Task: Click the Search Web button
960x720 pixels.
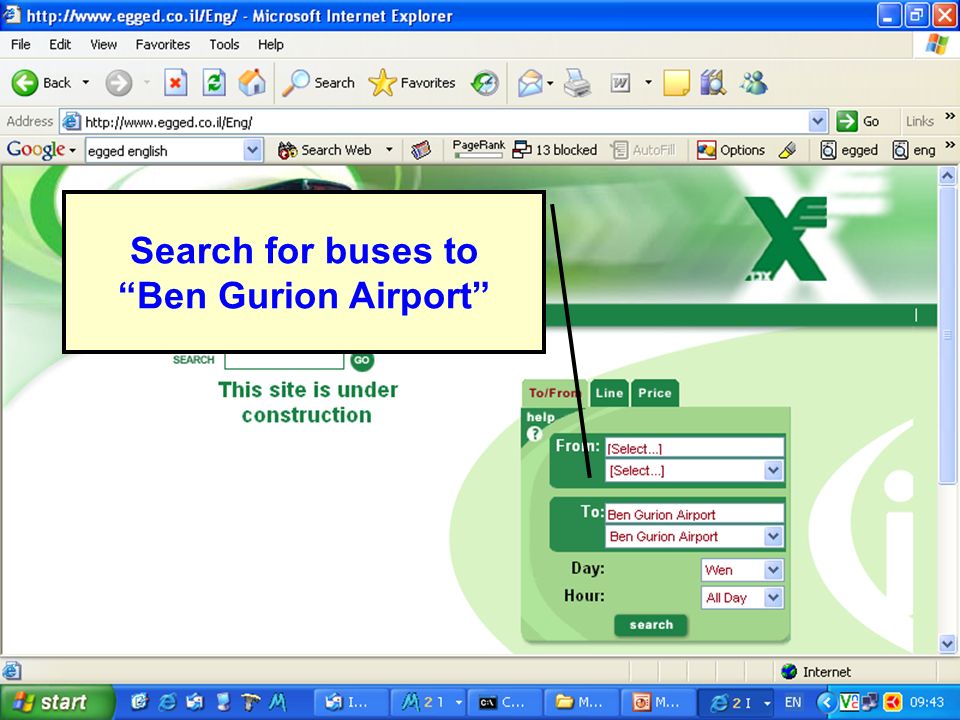Action: (324, 150)
